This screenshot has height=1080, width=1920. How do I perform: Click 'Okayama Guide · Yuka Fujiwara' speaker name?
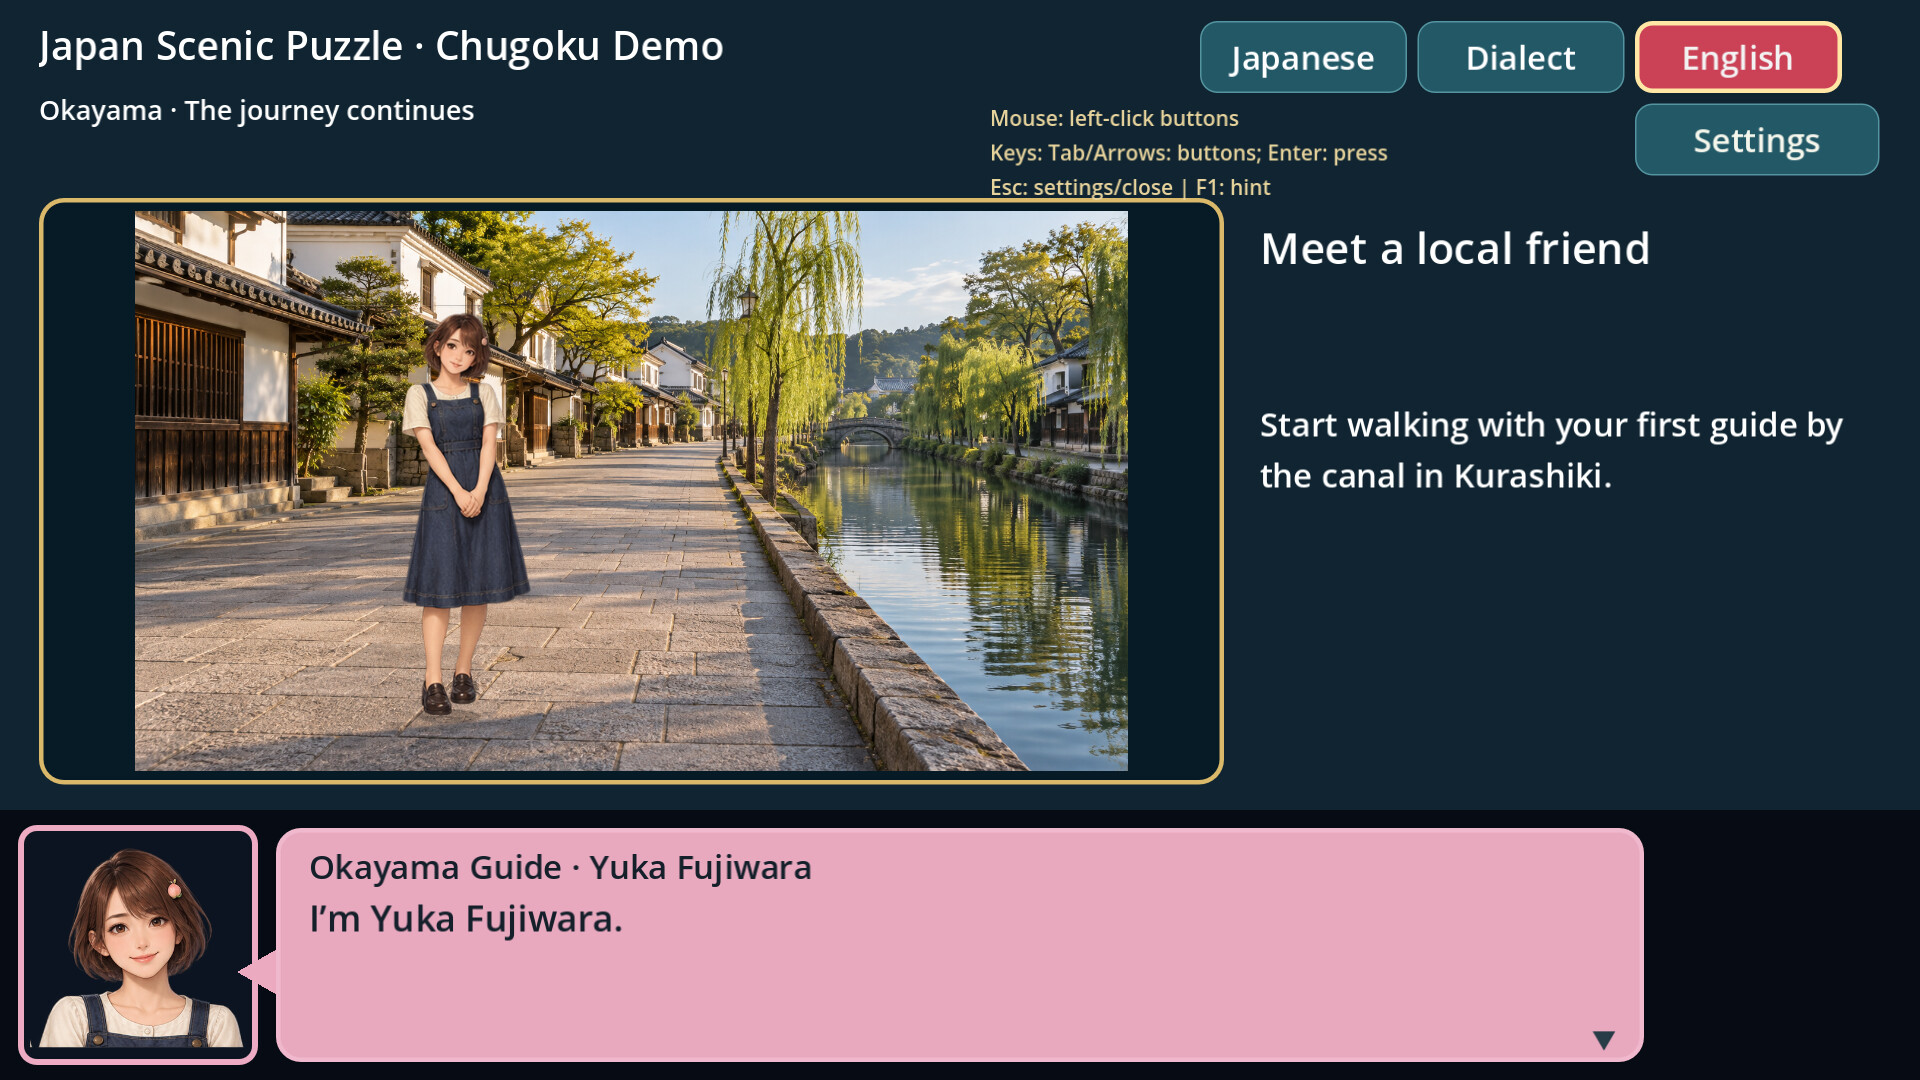(x=560, y=867)
